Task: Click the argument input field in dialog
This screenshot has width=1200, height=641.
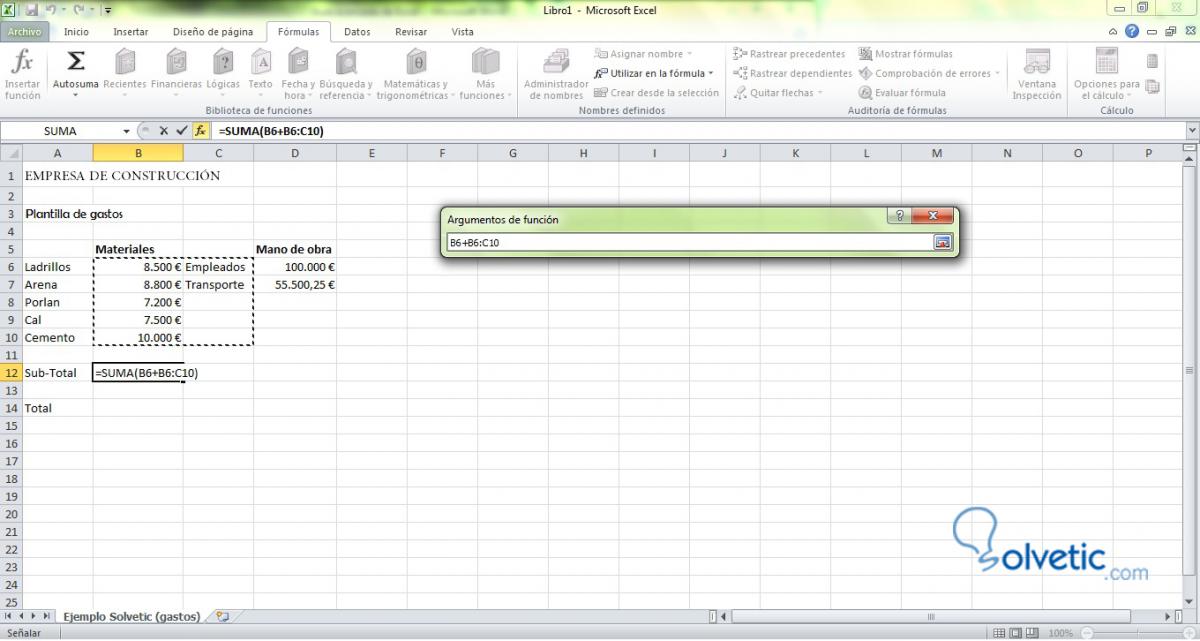Action: pos(690,242)
